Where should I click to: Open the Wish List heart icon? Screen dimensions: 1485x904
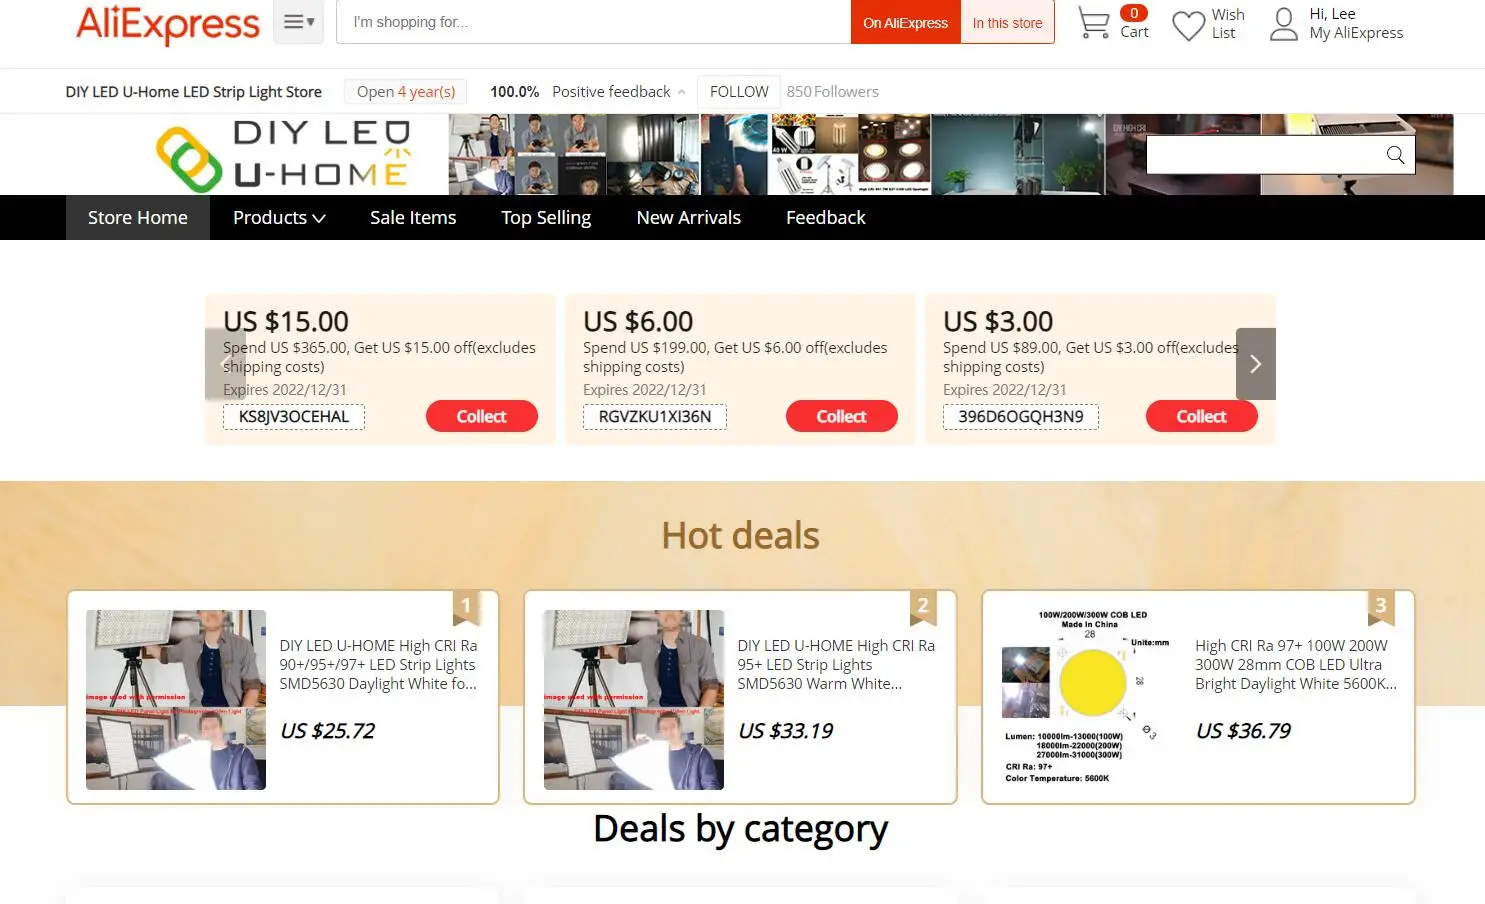[x=1188, y=25]
